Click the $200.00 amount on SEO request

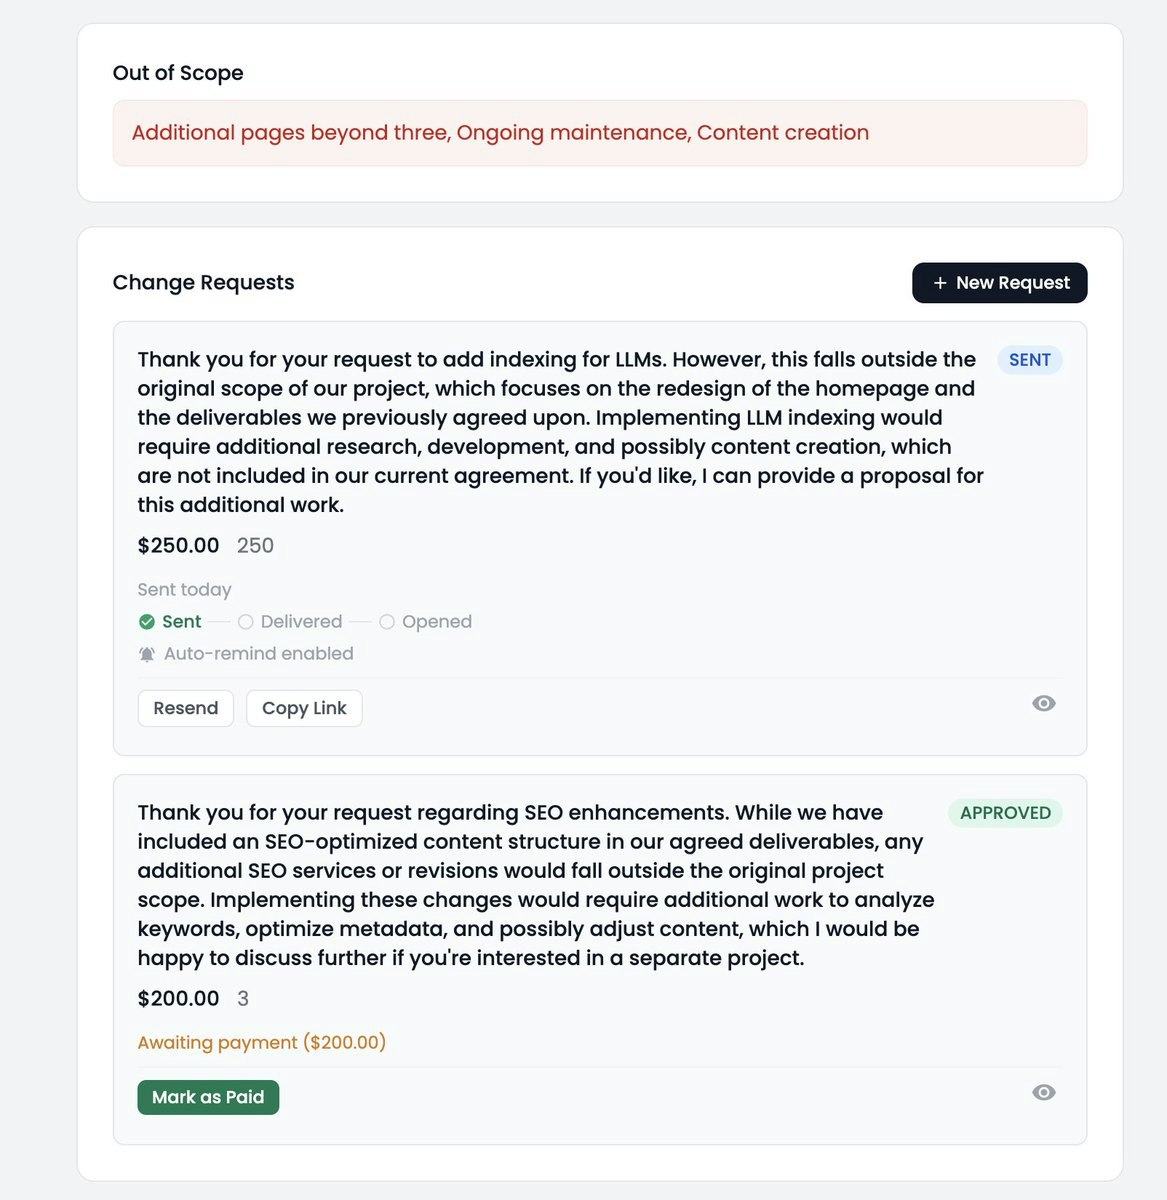coord(178,998)
